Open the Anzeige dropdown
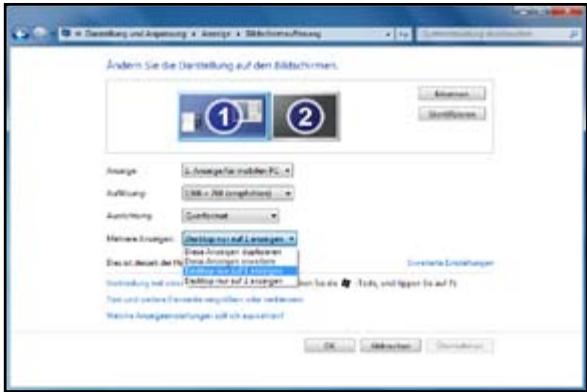Screen dimensions: 587x392 (237, 171)
